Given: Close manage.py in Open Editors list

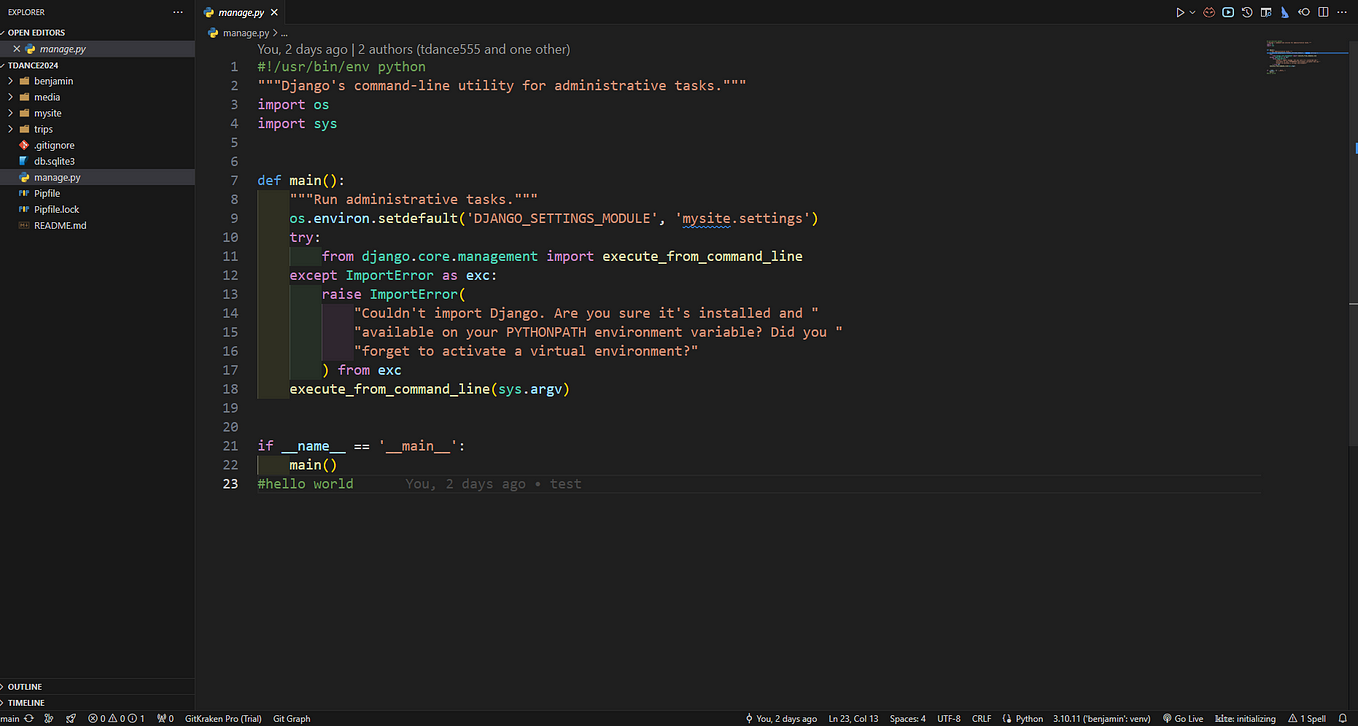Looking at the screenshot, I should point(16,49).
